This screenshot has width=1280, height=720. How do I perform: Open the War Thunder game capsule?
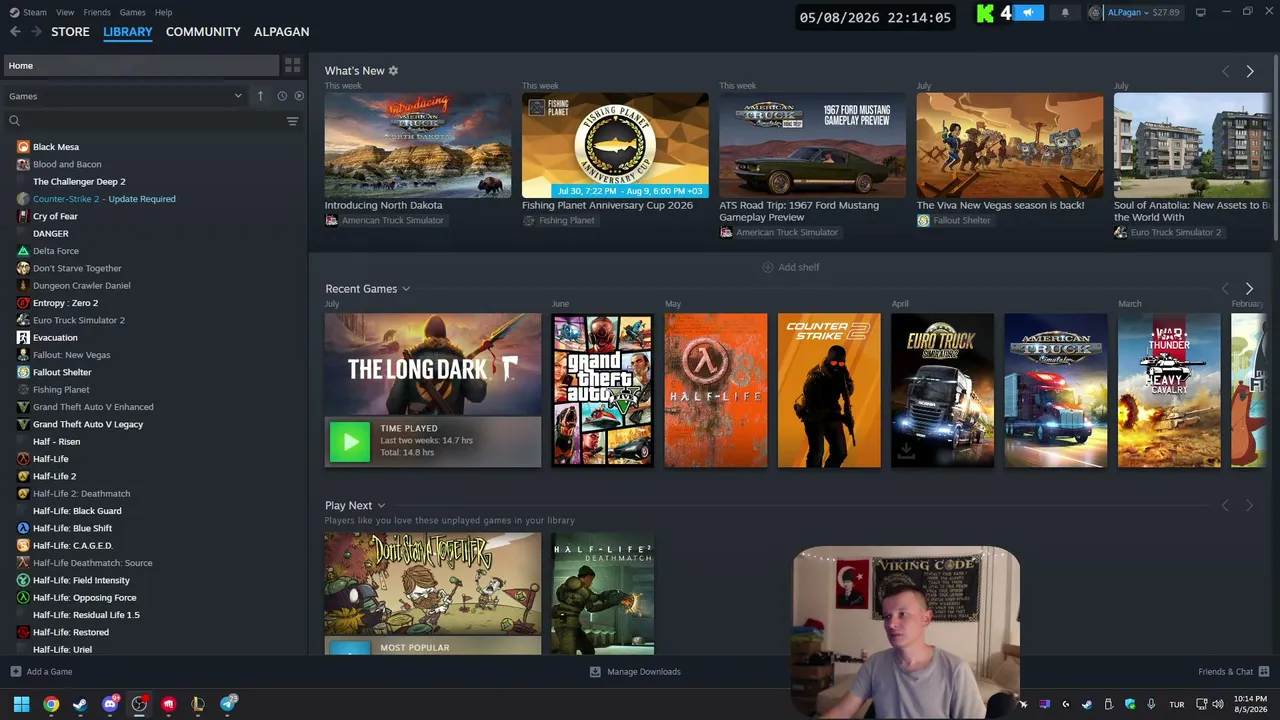coord(1169,390)
